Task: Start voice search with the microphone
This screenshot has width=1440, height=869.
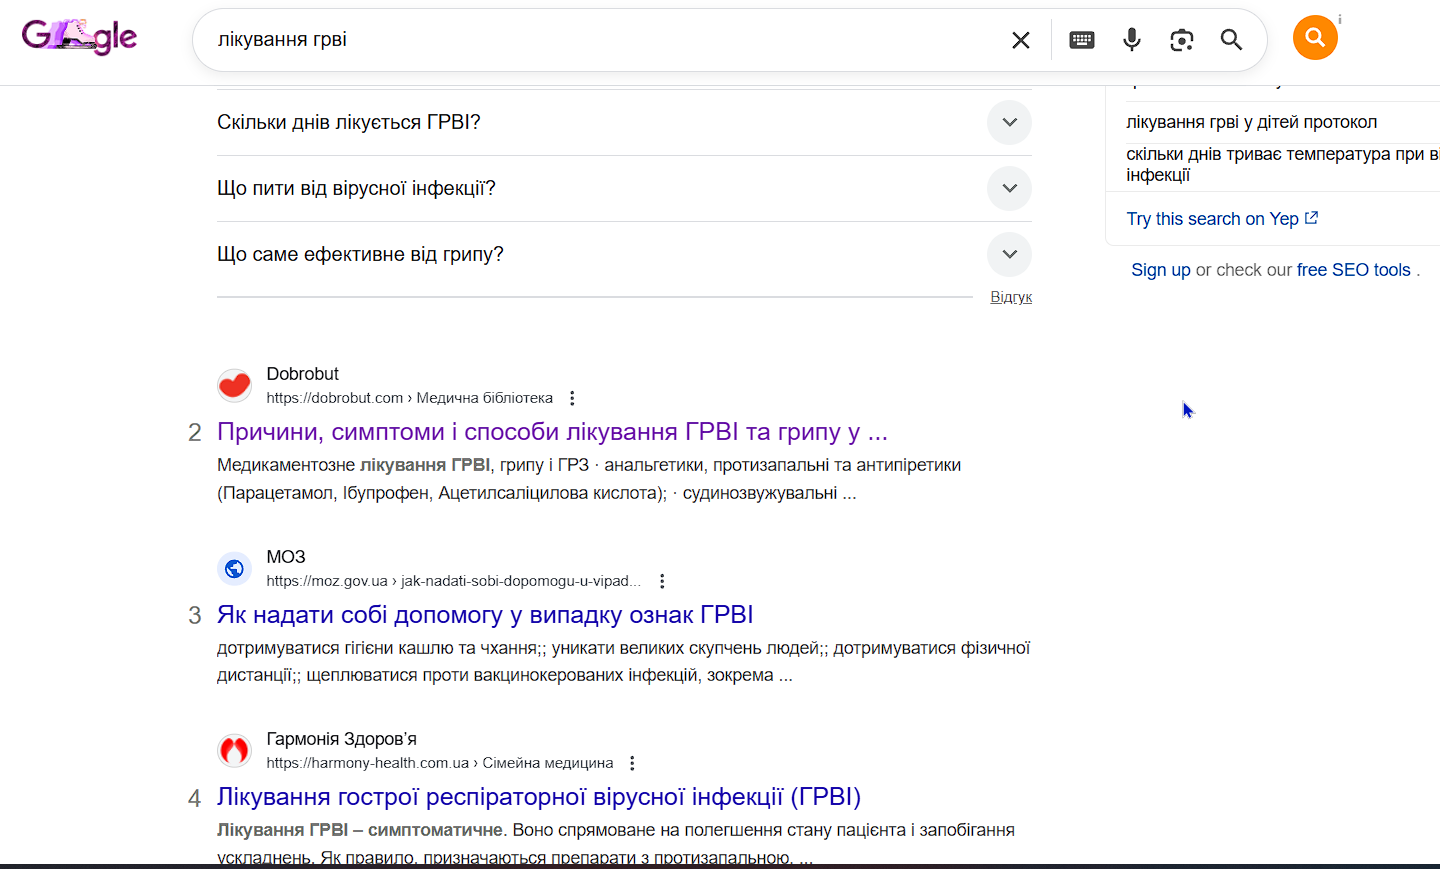Action: coord(1132,40)
